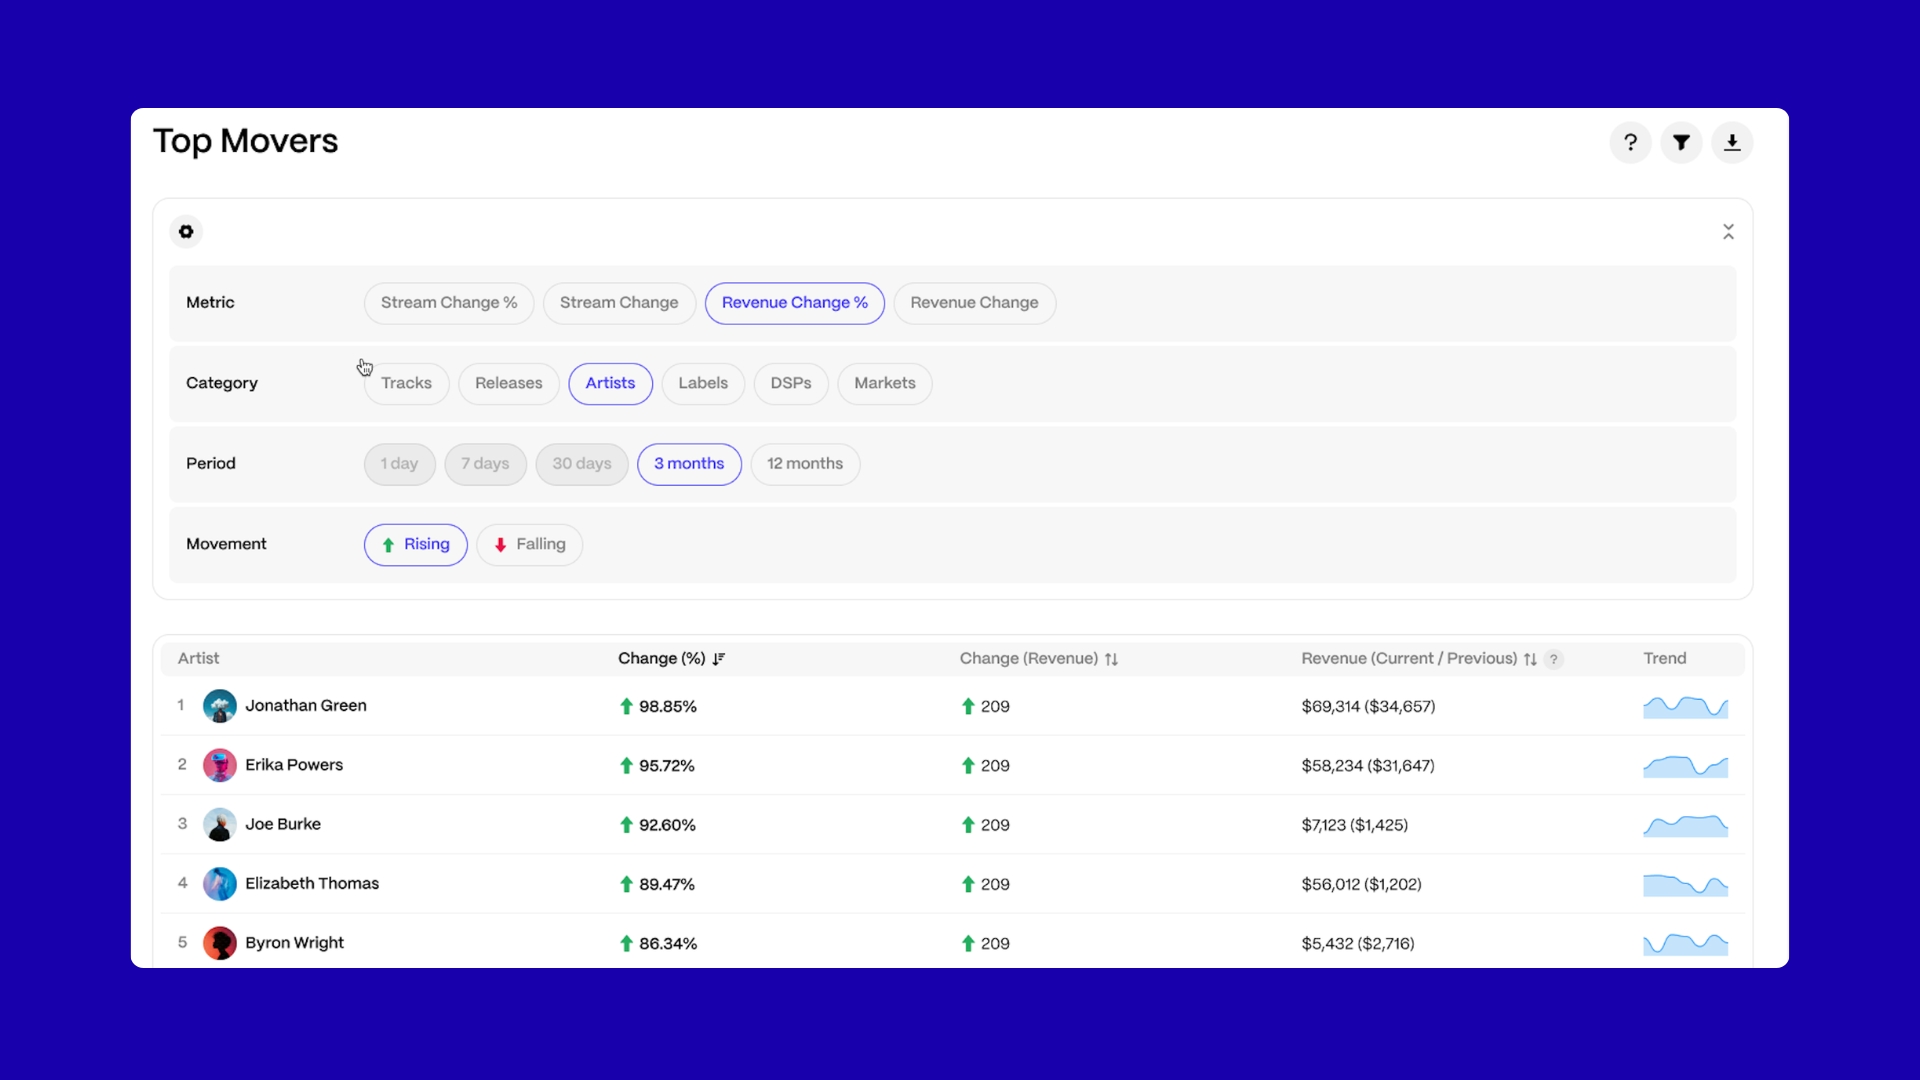Open Elizabeth Thomas artist name
The image size is (1920, 1080).
tap(312, 884)
